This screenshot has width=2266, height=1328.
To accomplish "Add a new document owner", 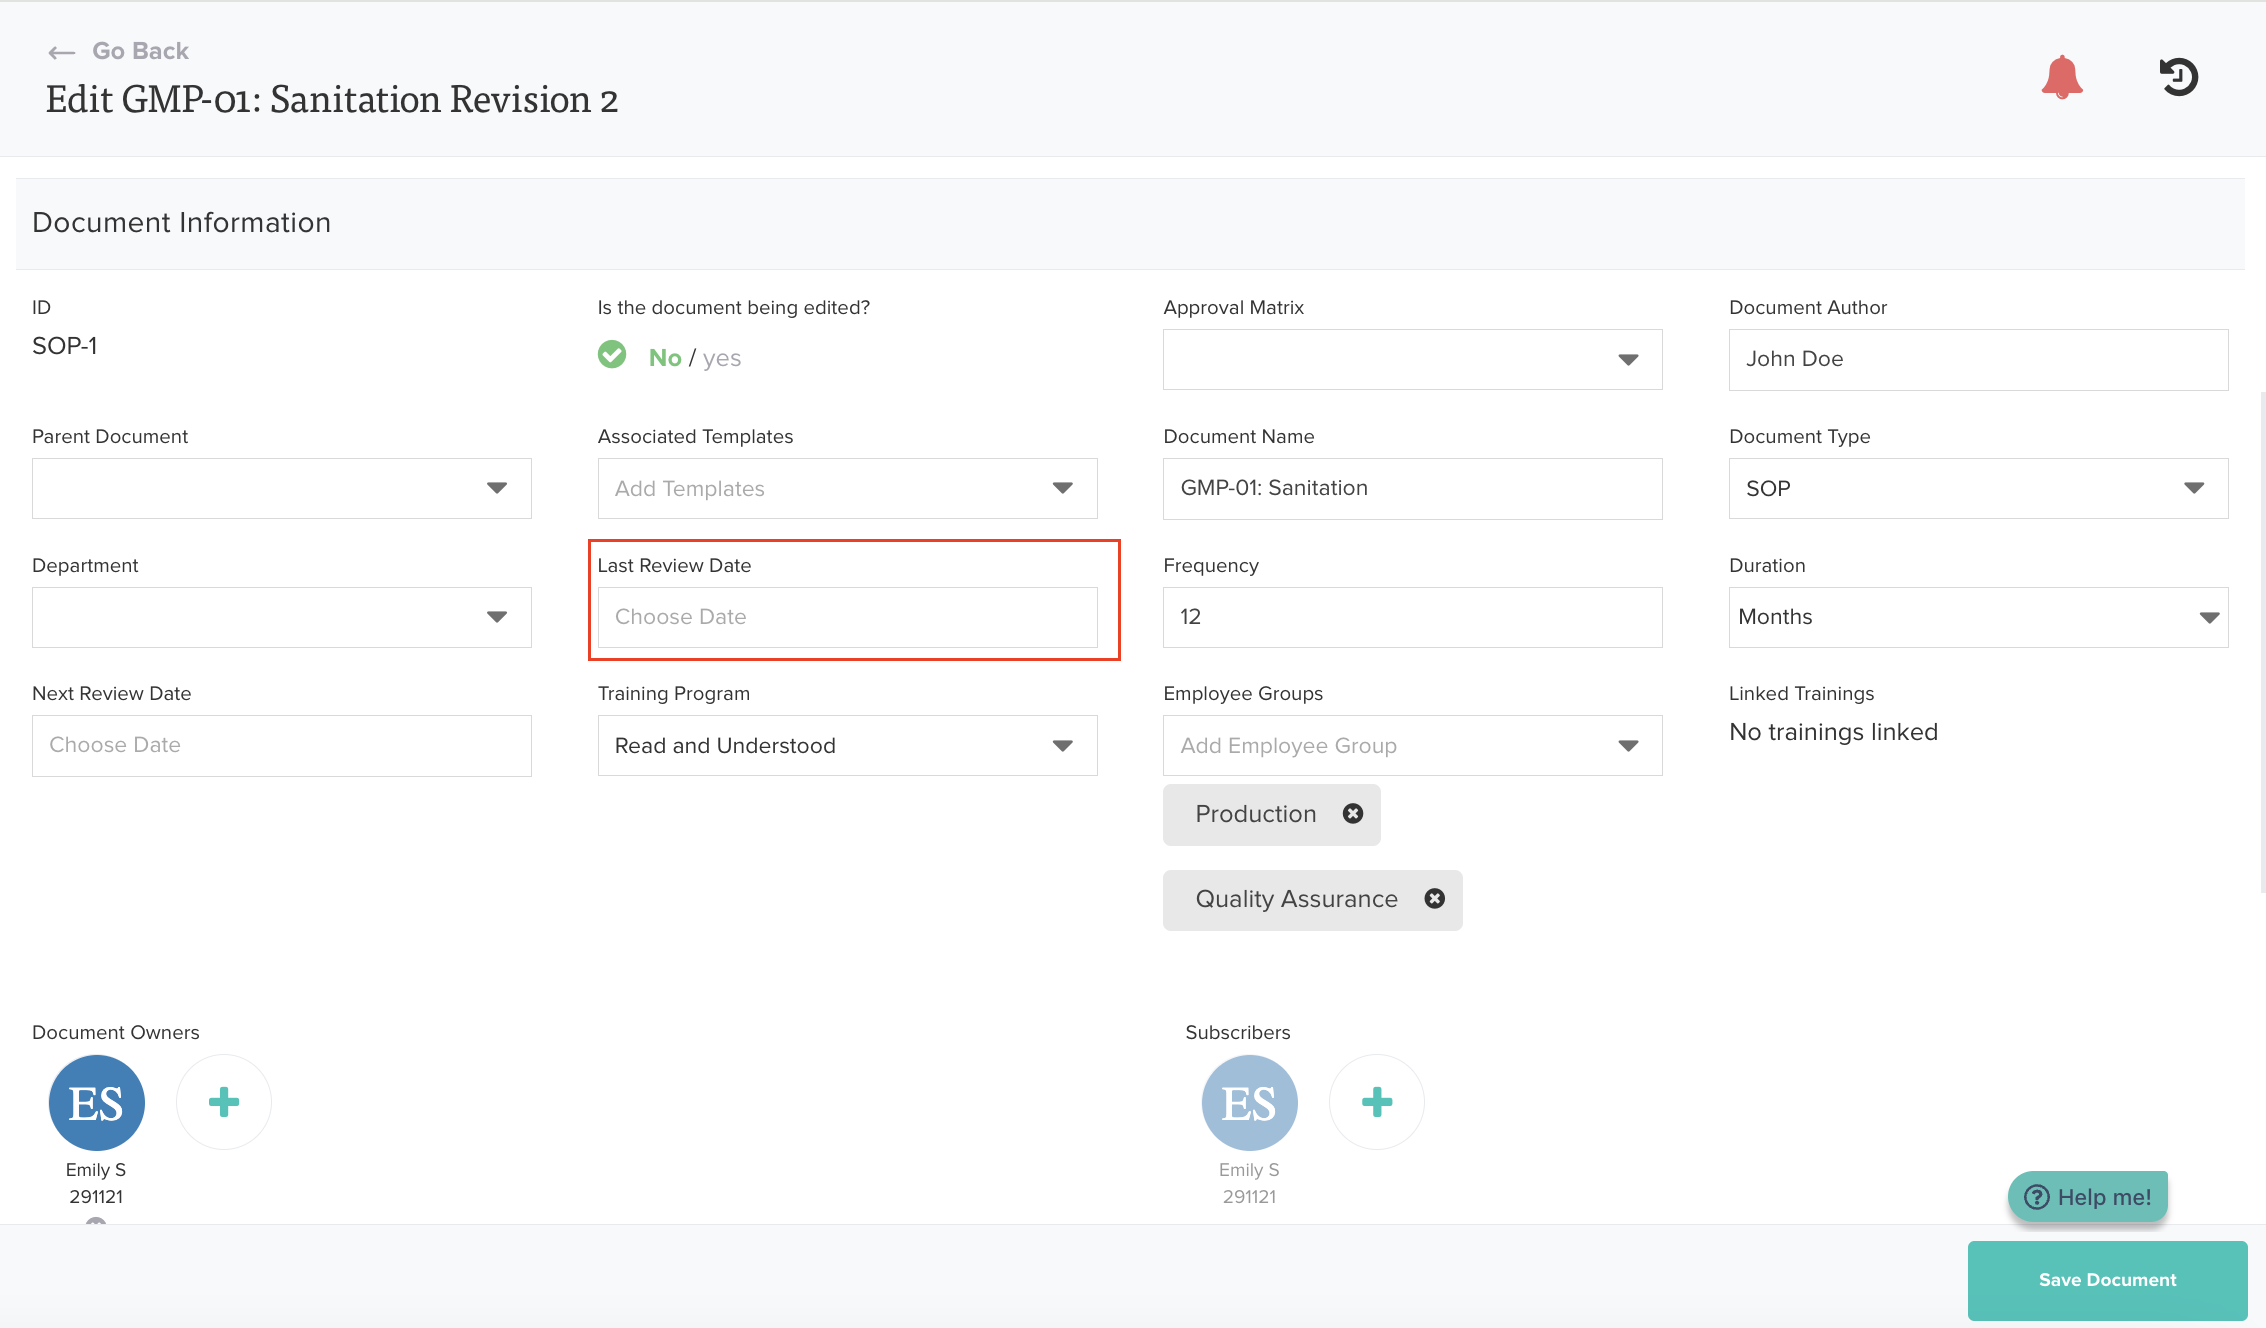I will tap(224, 1102).
